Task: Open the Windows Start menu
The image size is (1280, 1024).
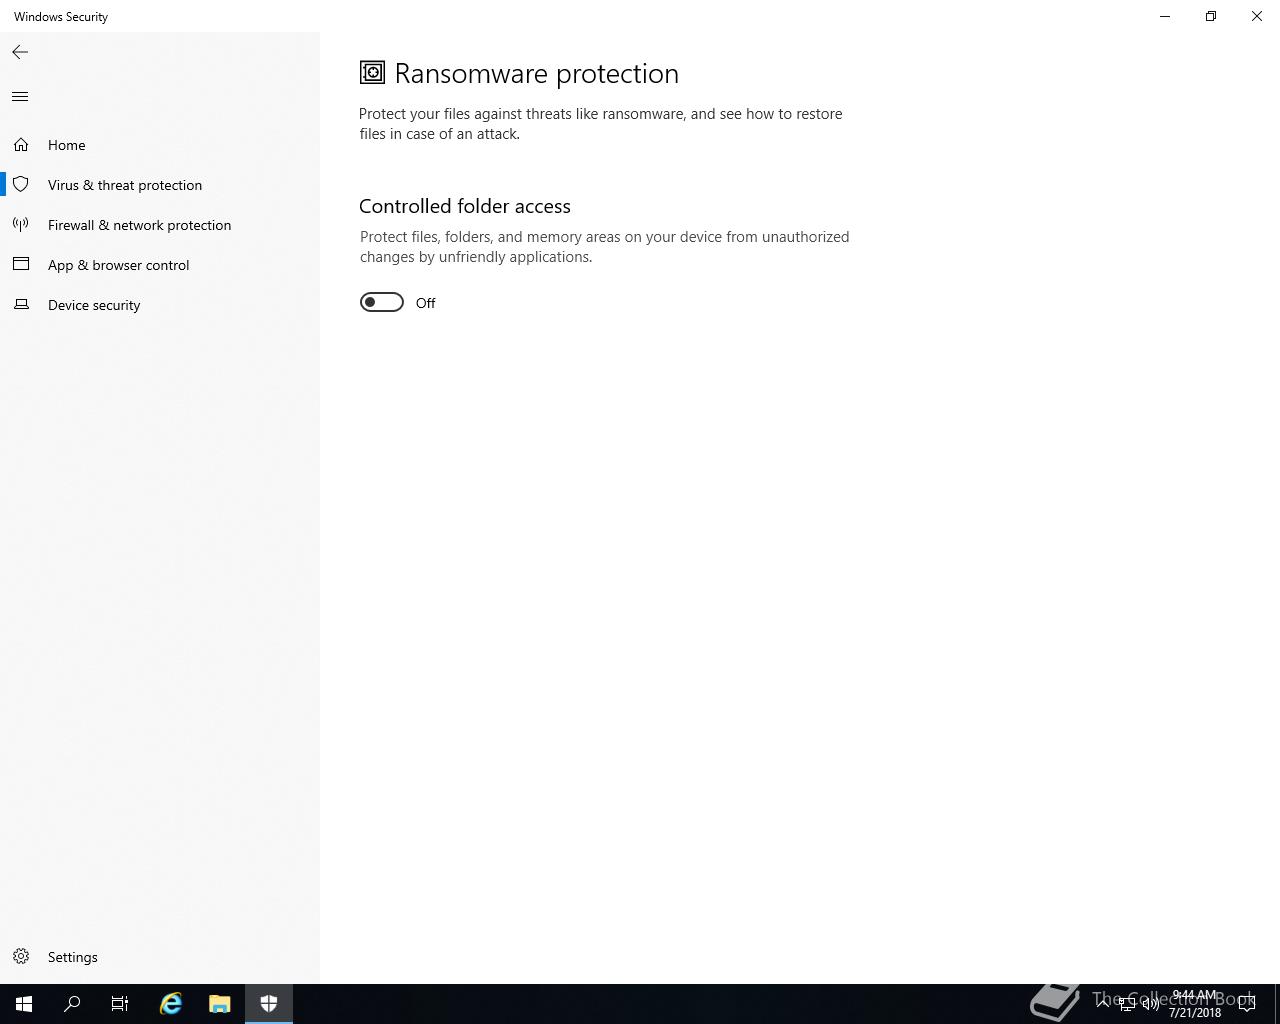Action: pos(24,1004)
